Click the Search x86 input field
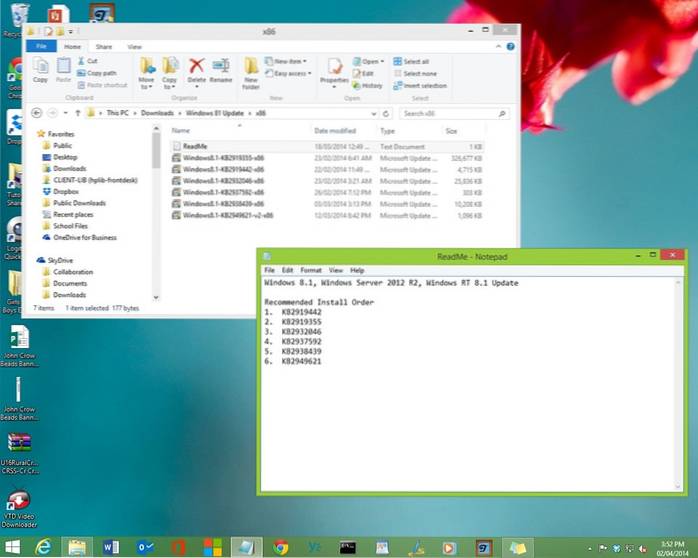The height and width of the screenshot is (558, 698). [x=453, y=113]
